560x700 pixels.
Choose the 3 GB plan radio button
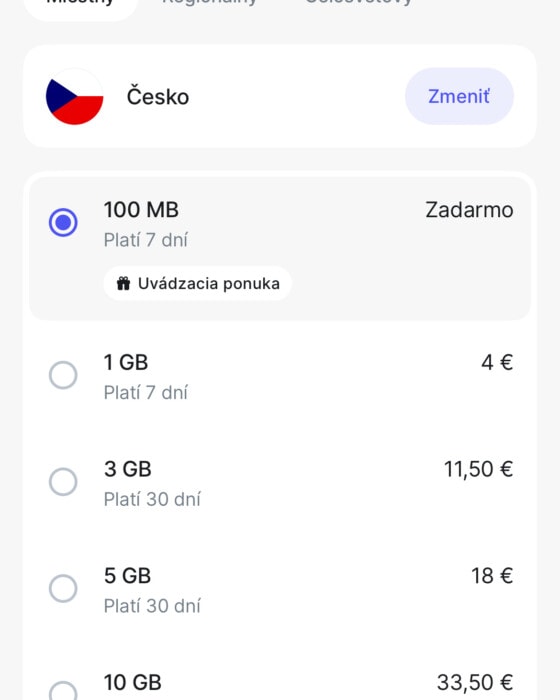click(x=63, y=482)
